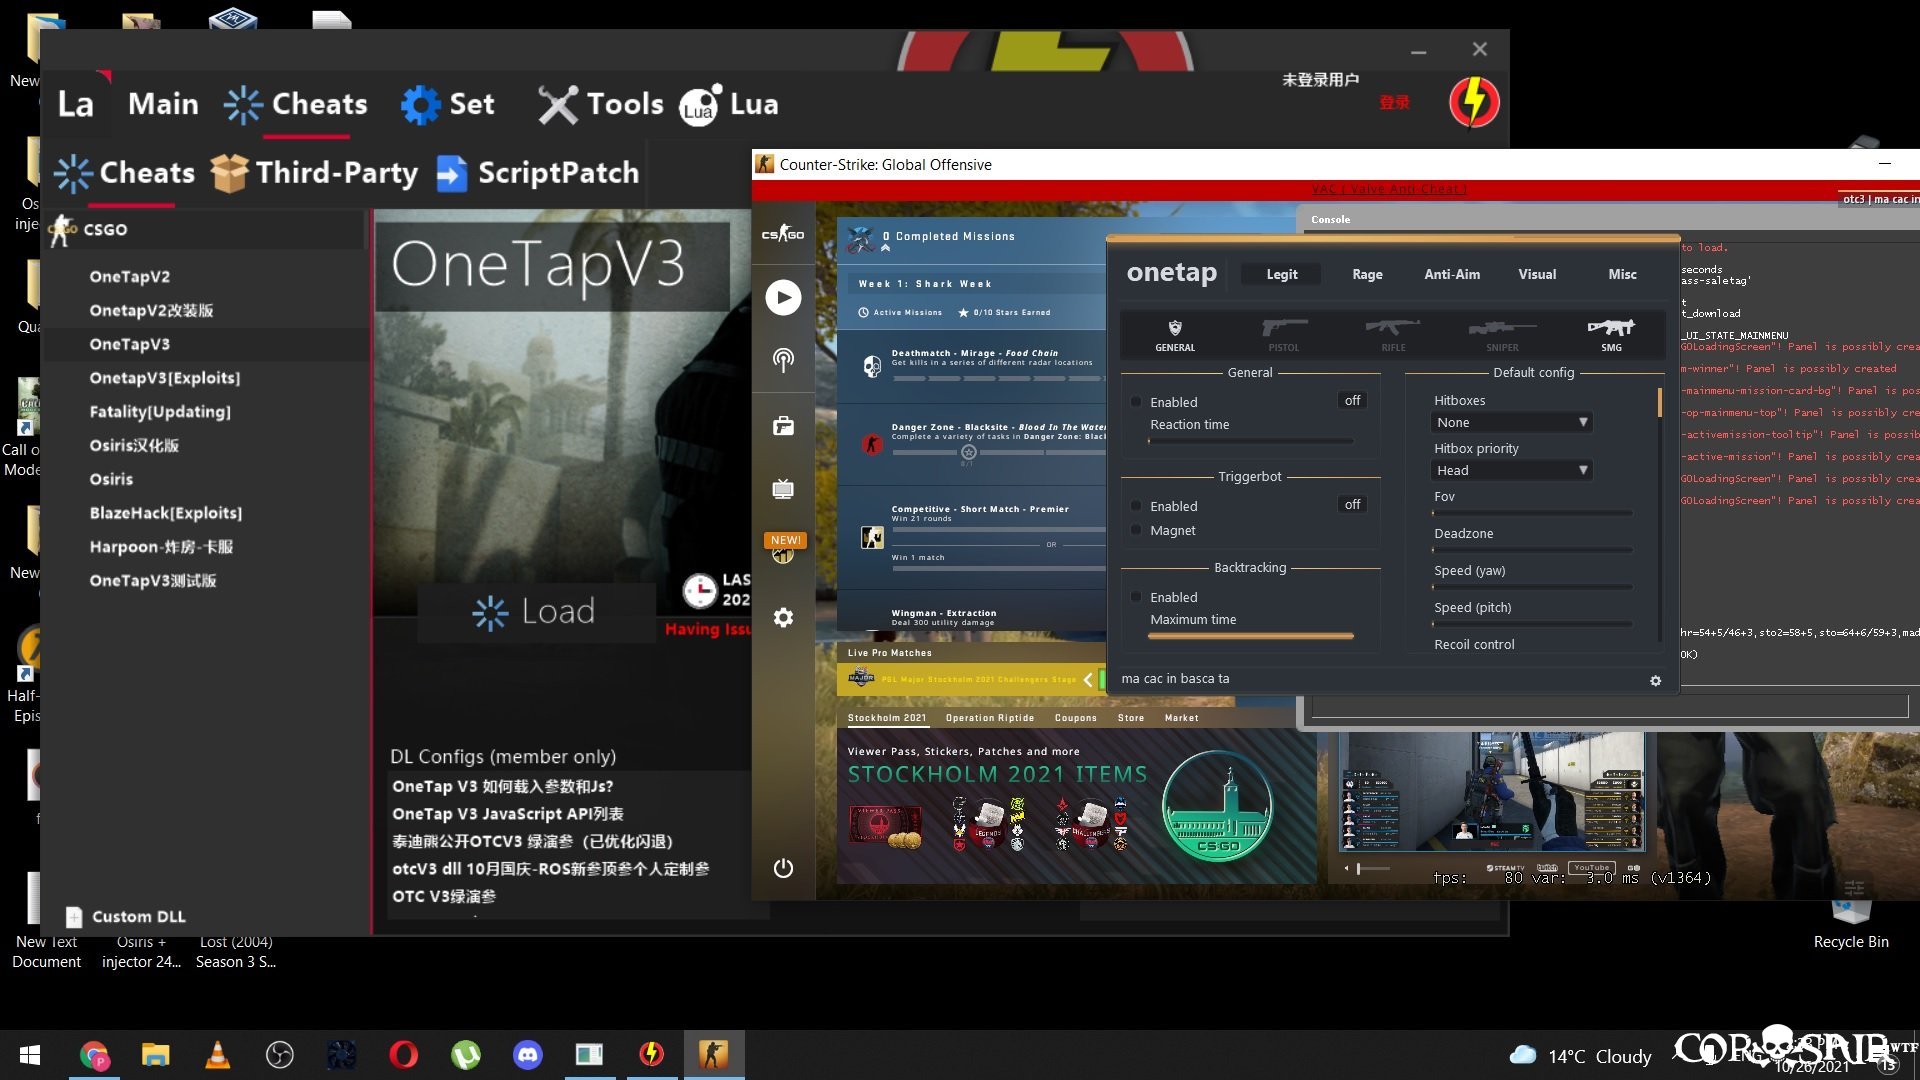The image size is (1920, 1080).
Task: Select Fatality[Updating] in the cheat list
Action: [x=160, y=412]
